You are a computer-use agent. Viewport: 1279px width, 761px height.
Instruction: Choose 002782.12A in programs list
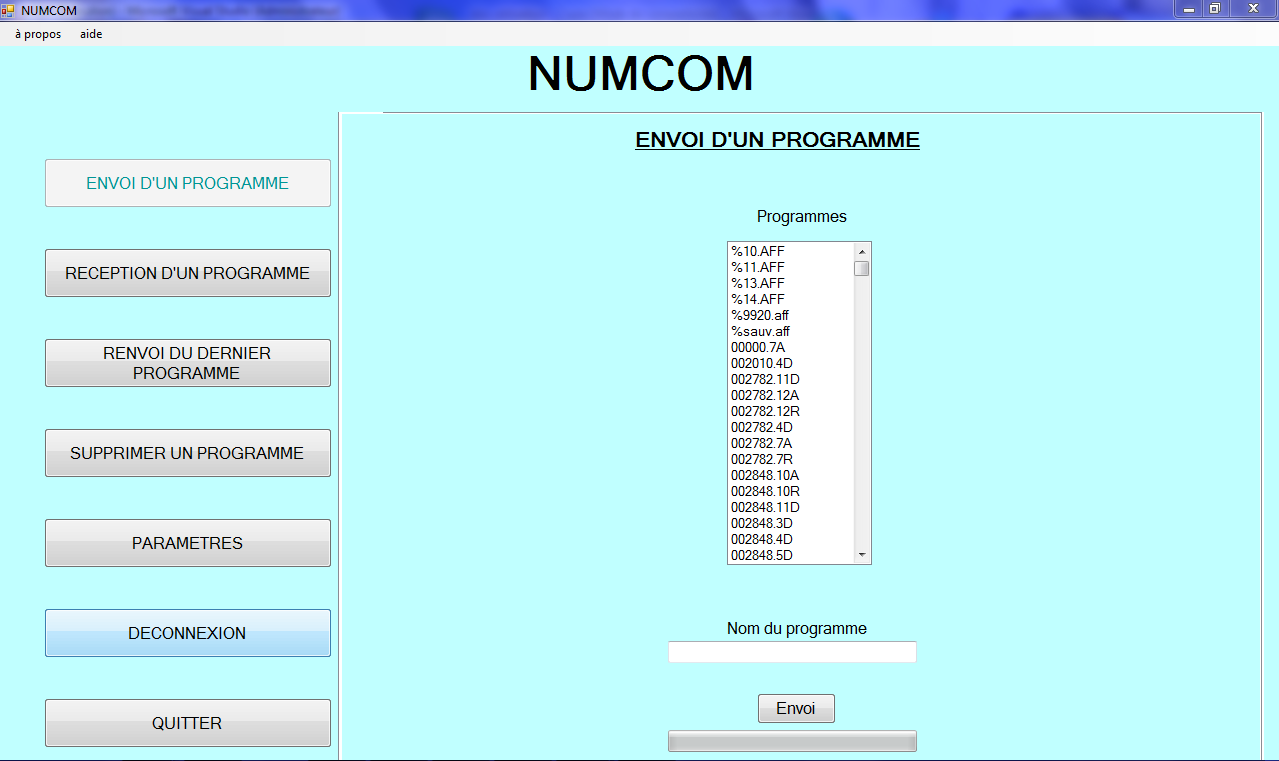[x=765, y=395]
